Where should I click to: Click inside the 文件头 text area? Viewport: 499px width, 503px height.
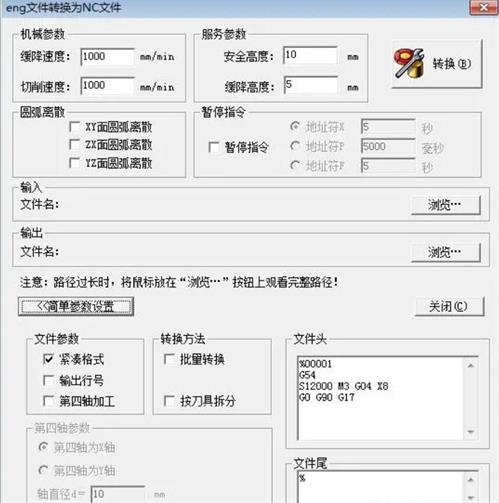click(381, 398)
